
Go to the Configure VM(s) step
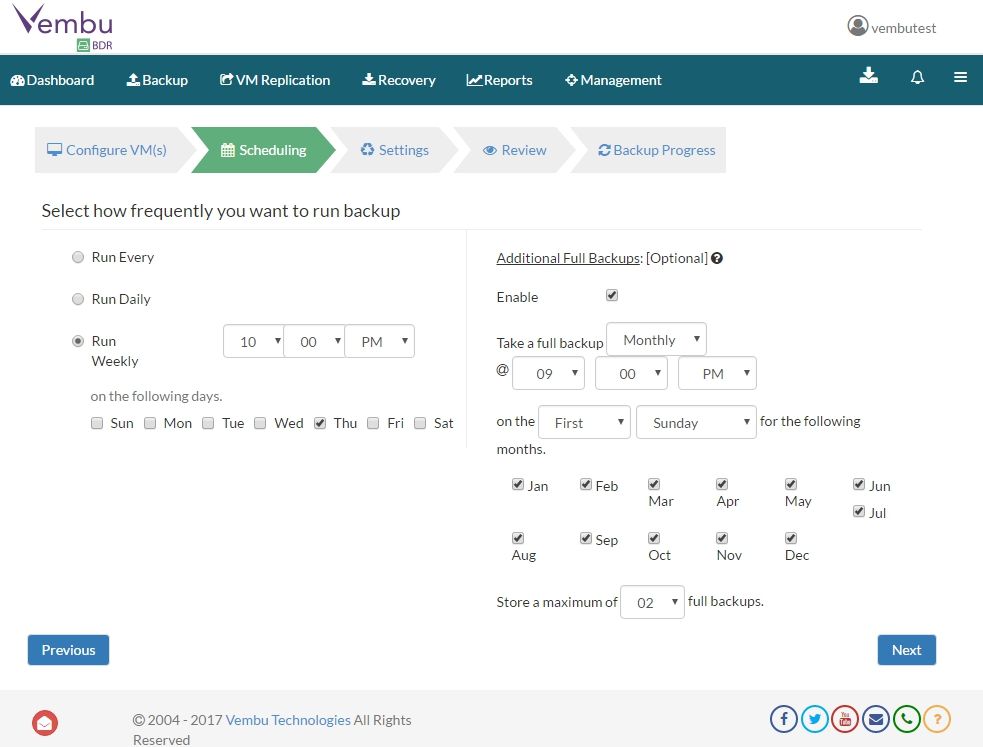point(107,150)
